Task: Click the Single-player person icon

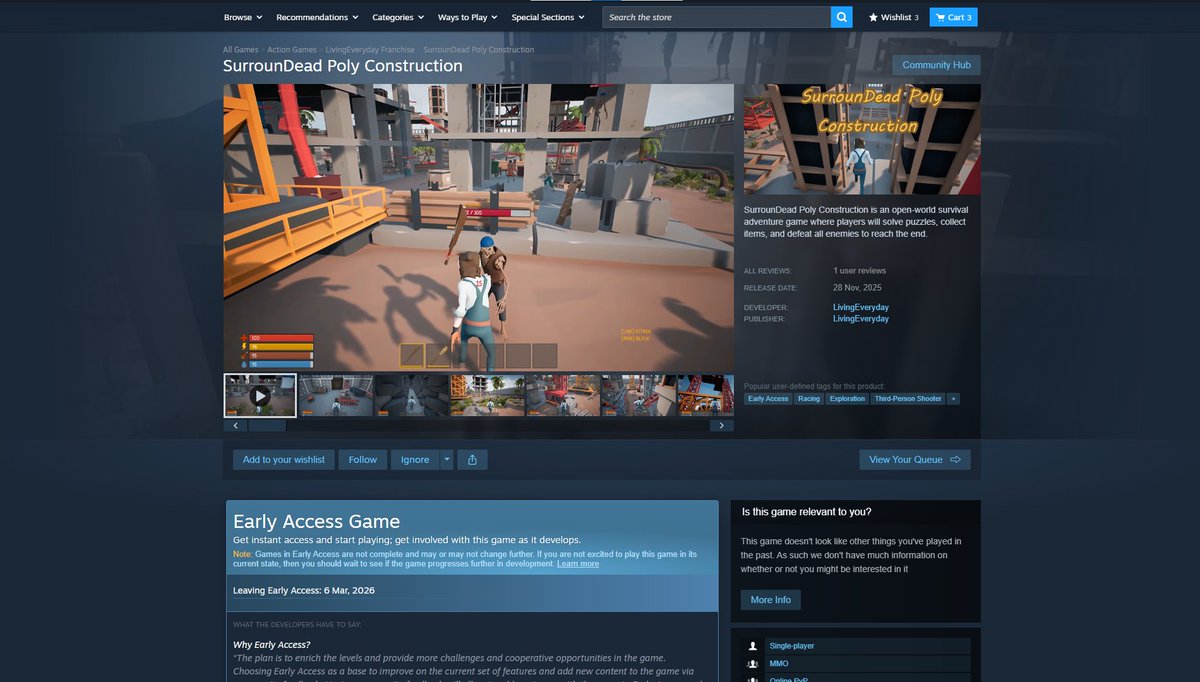Action: tap(752, 646)
